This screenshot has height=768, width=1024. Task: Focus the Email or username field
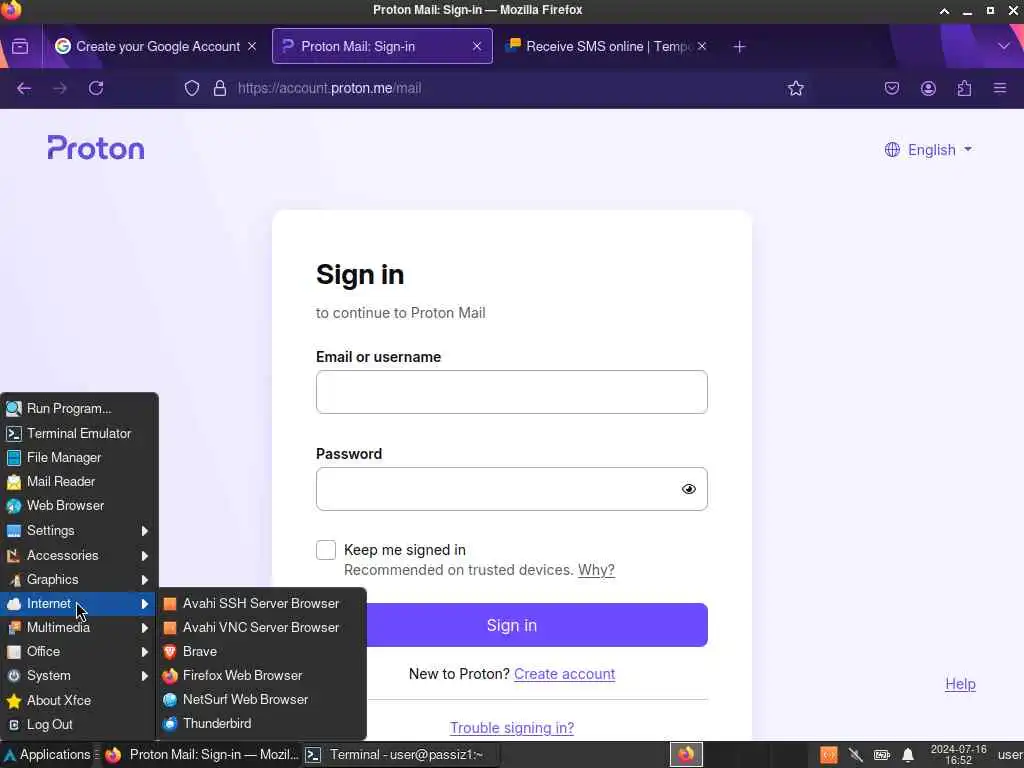click(511, 392)
